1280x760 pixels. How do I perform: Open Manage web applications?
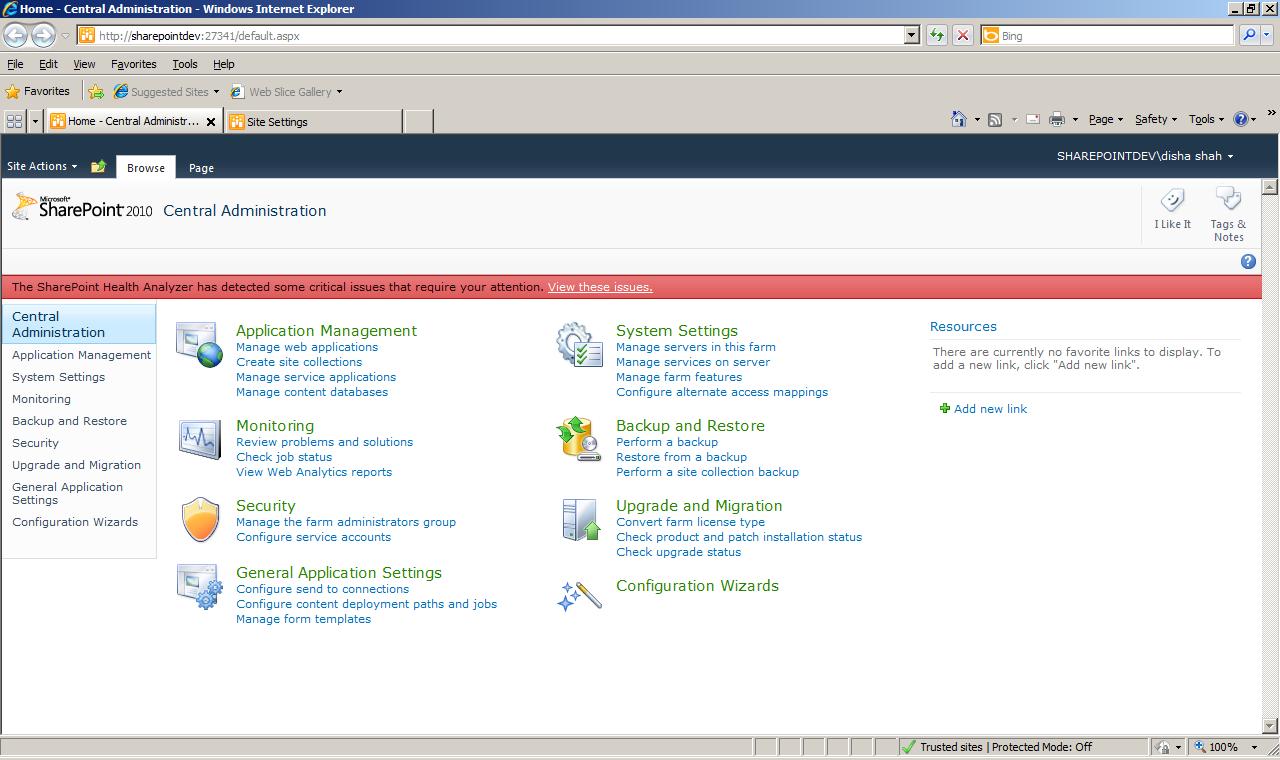tap(305, 347)
